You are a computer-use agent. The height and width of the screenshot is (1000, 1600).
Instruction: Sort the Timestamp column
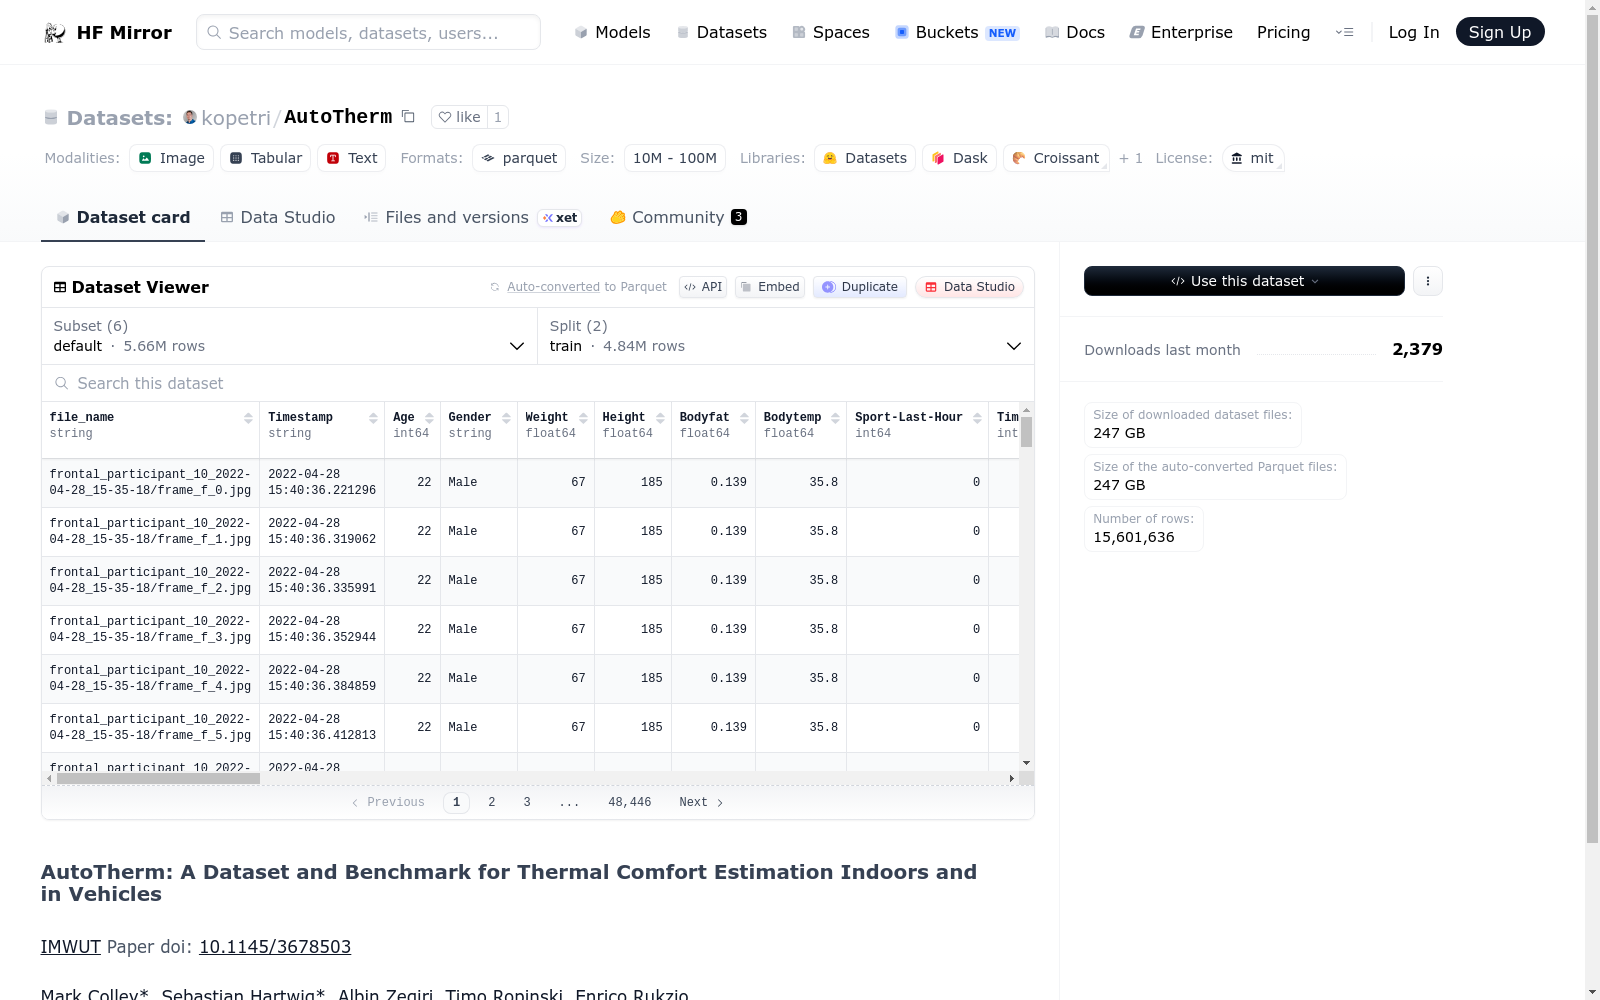(373, 418)
